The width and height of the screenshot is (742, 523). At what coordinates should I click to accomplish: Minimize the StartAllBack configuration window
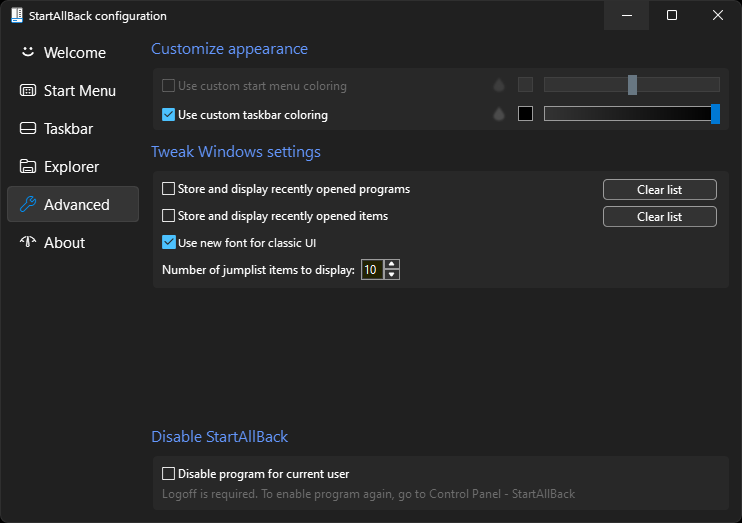(627, 15)
